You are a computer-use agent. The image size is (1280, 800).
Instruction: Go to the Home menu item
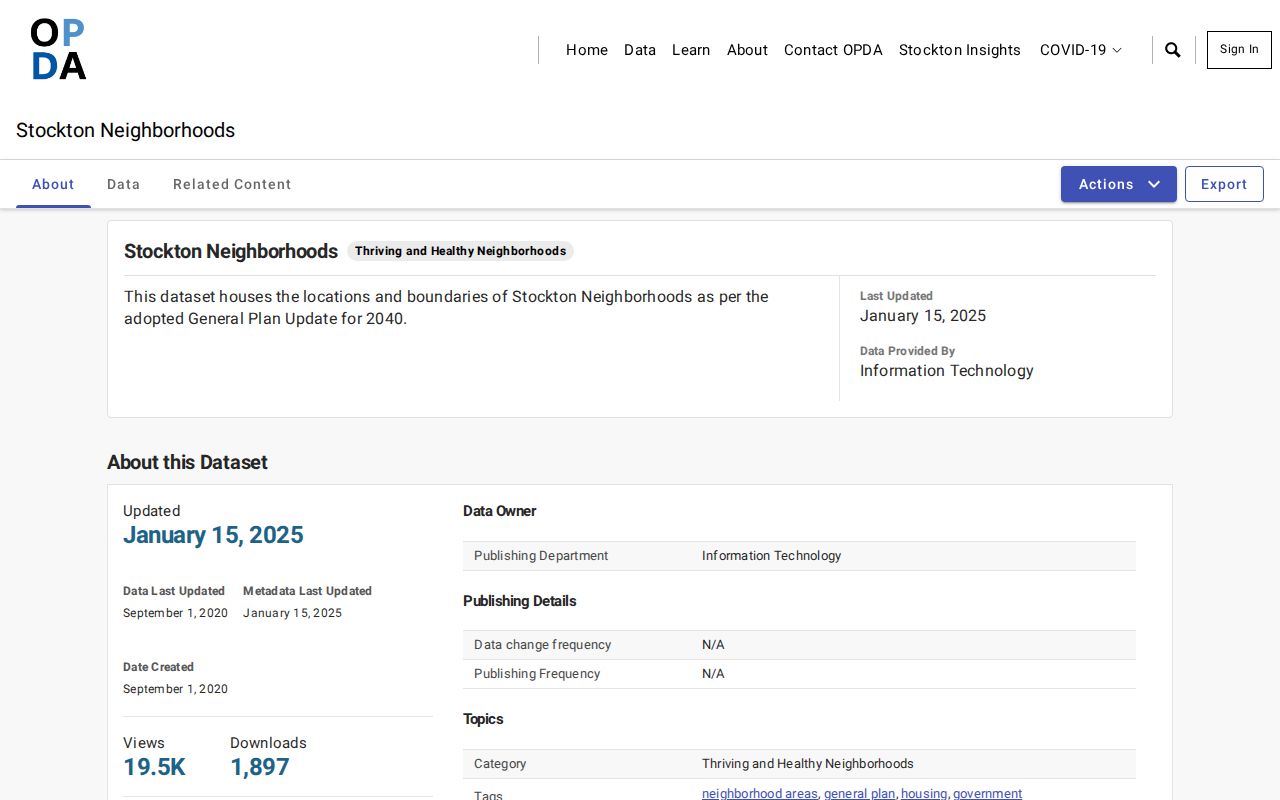pos(587,50)
